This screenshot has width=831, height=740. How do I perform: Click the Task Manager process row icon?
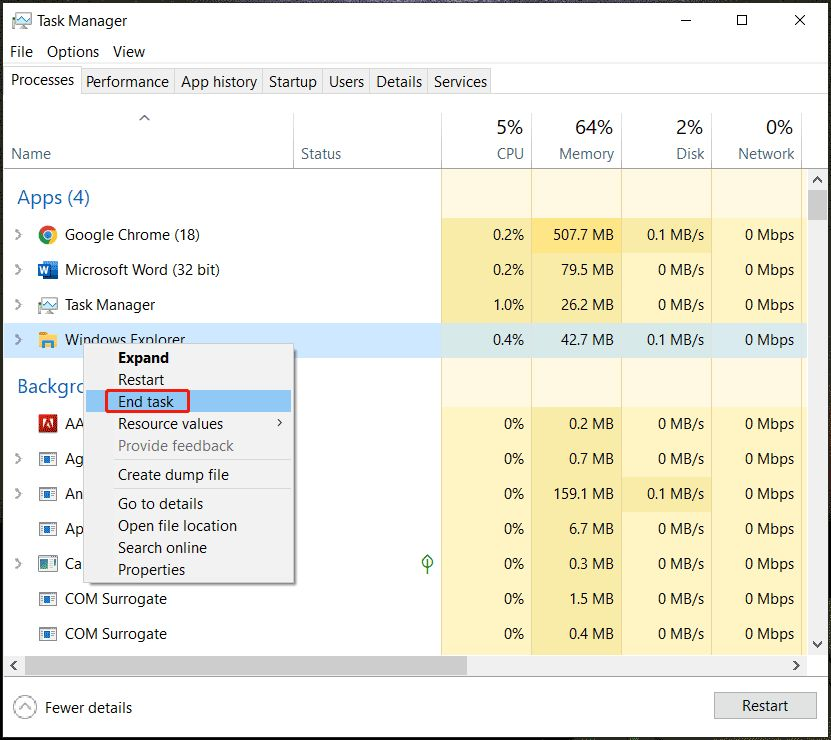coord(48,305)
